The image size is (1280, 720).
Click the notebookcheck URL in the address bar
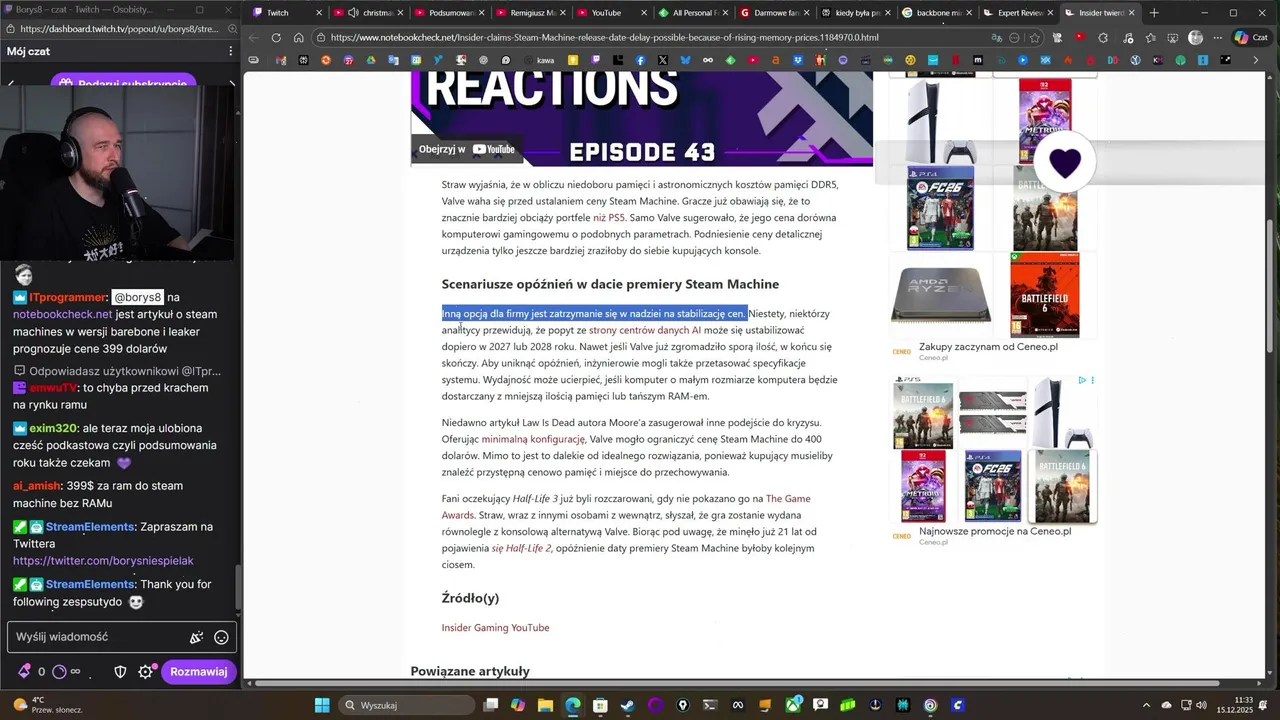pos(604,38)
